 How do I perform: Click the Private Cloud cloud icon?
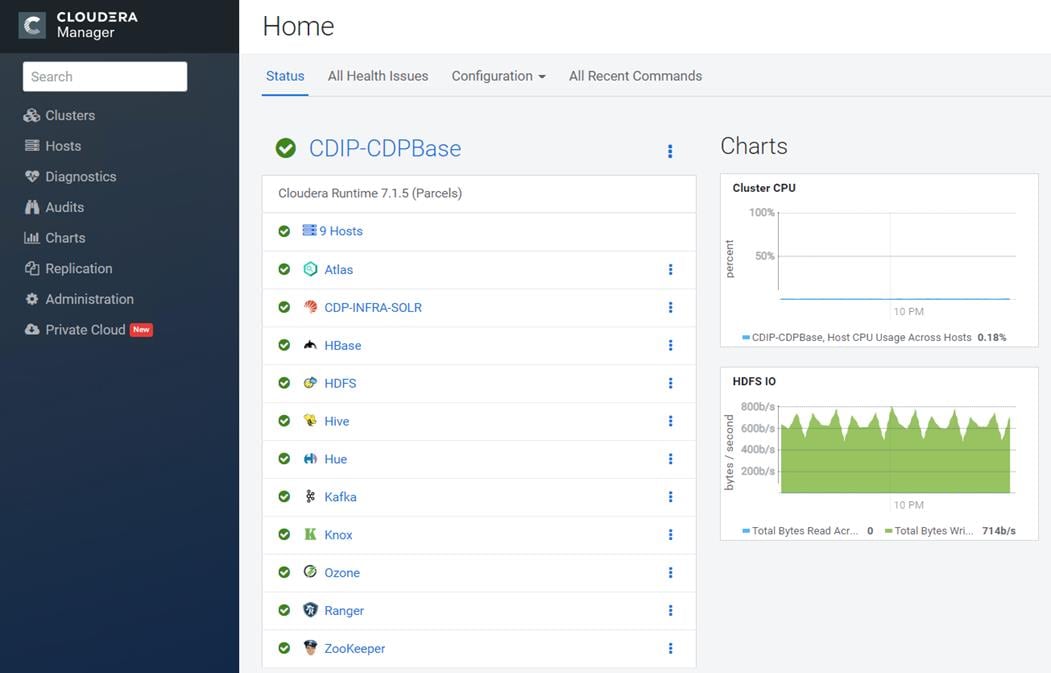coord(32,329)
